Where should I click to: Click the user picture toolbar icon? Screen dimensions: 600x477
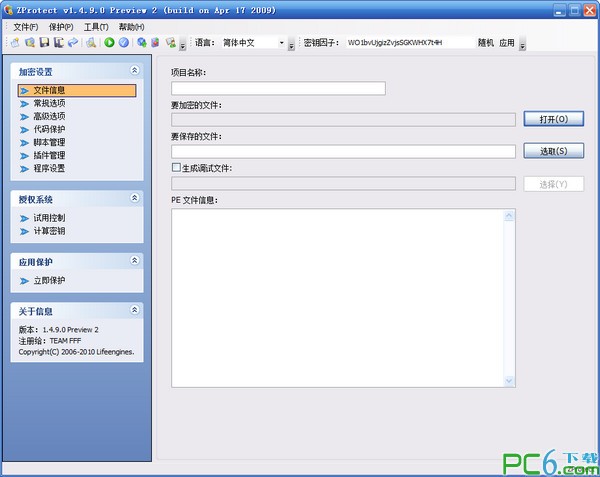pos(171,42)
